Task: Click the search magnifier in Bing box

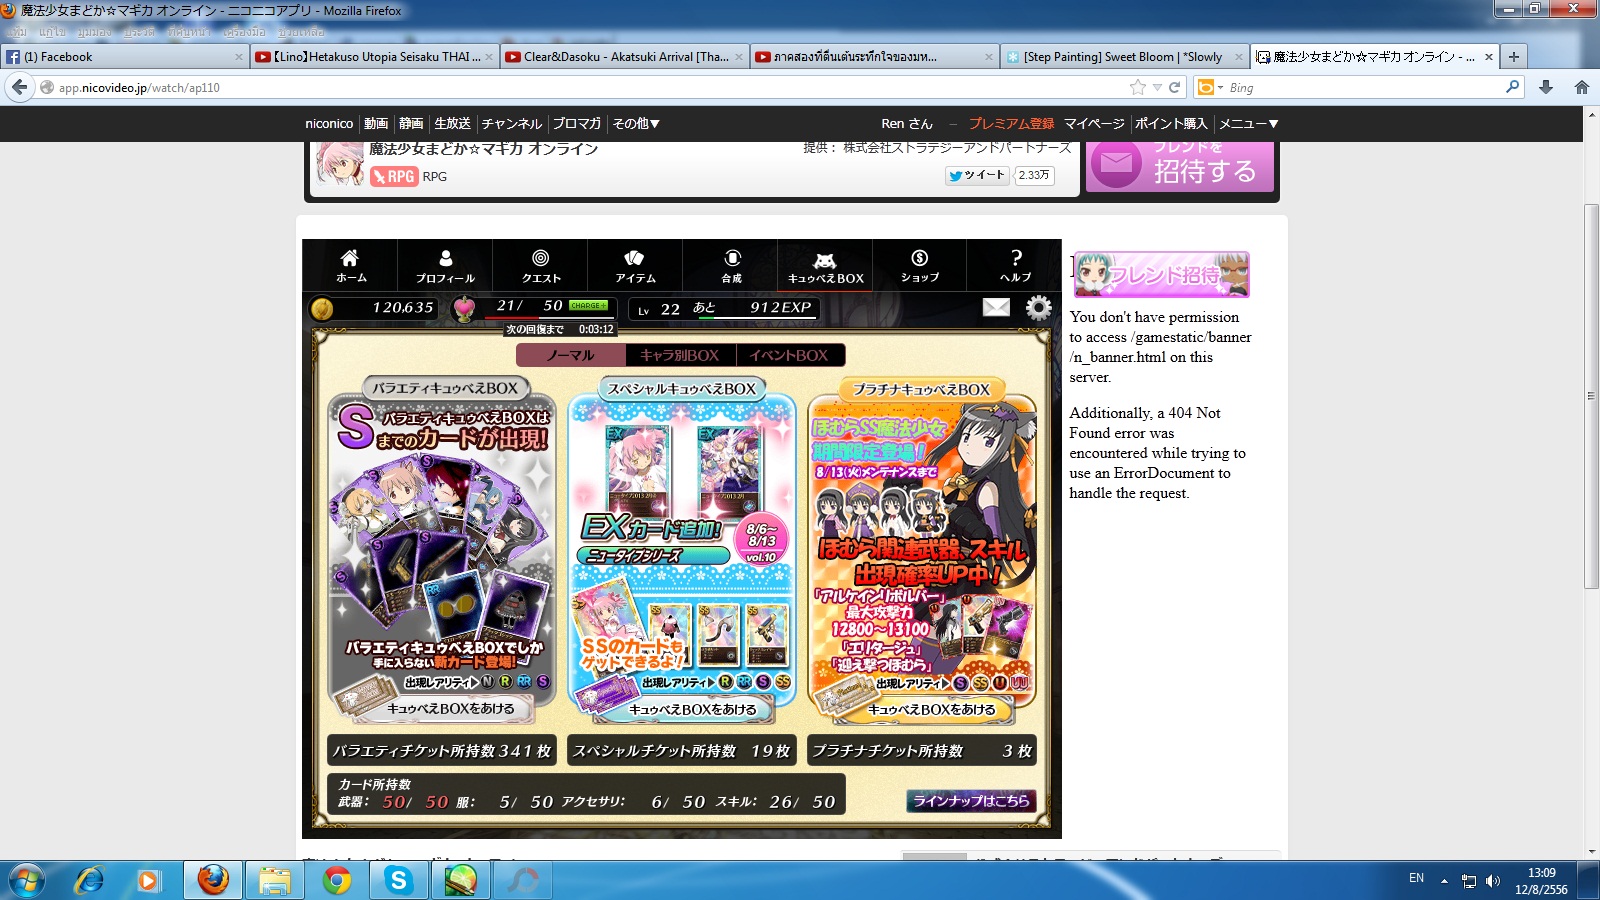Action: pos(1512,87)
